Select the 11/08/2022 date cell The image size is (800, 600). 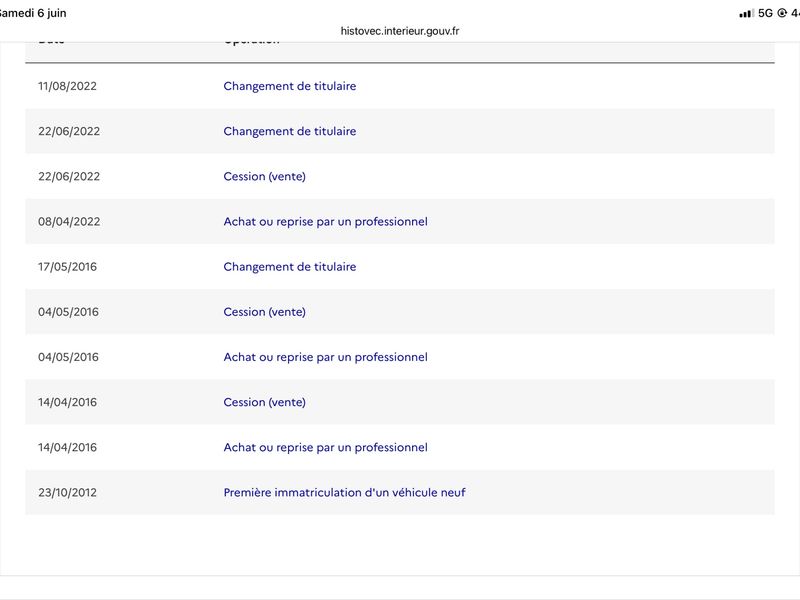(67, 86)
